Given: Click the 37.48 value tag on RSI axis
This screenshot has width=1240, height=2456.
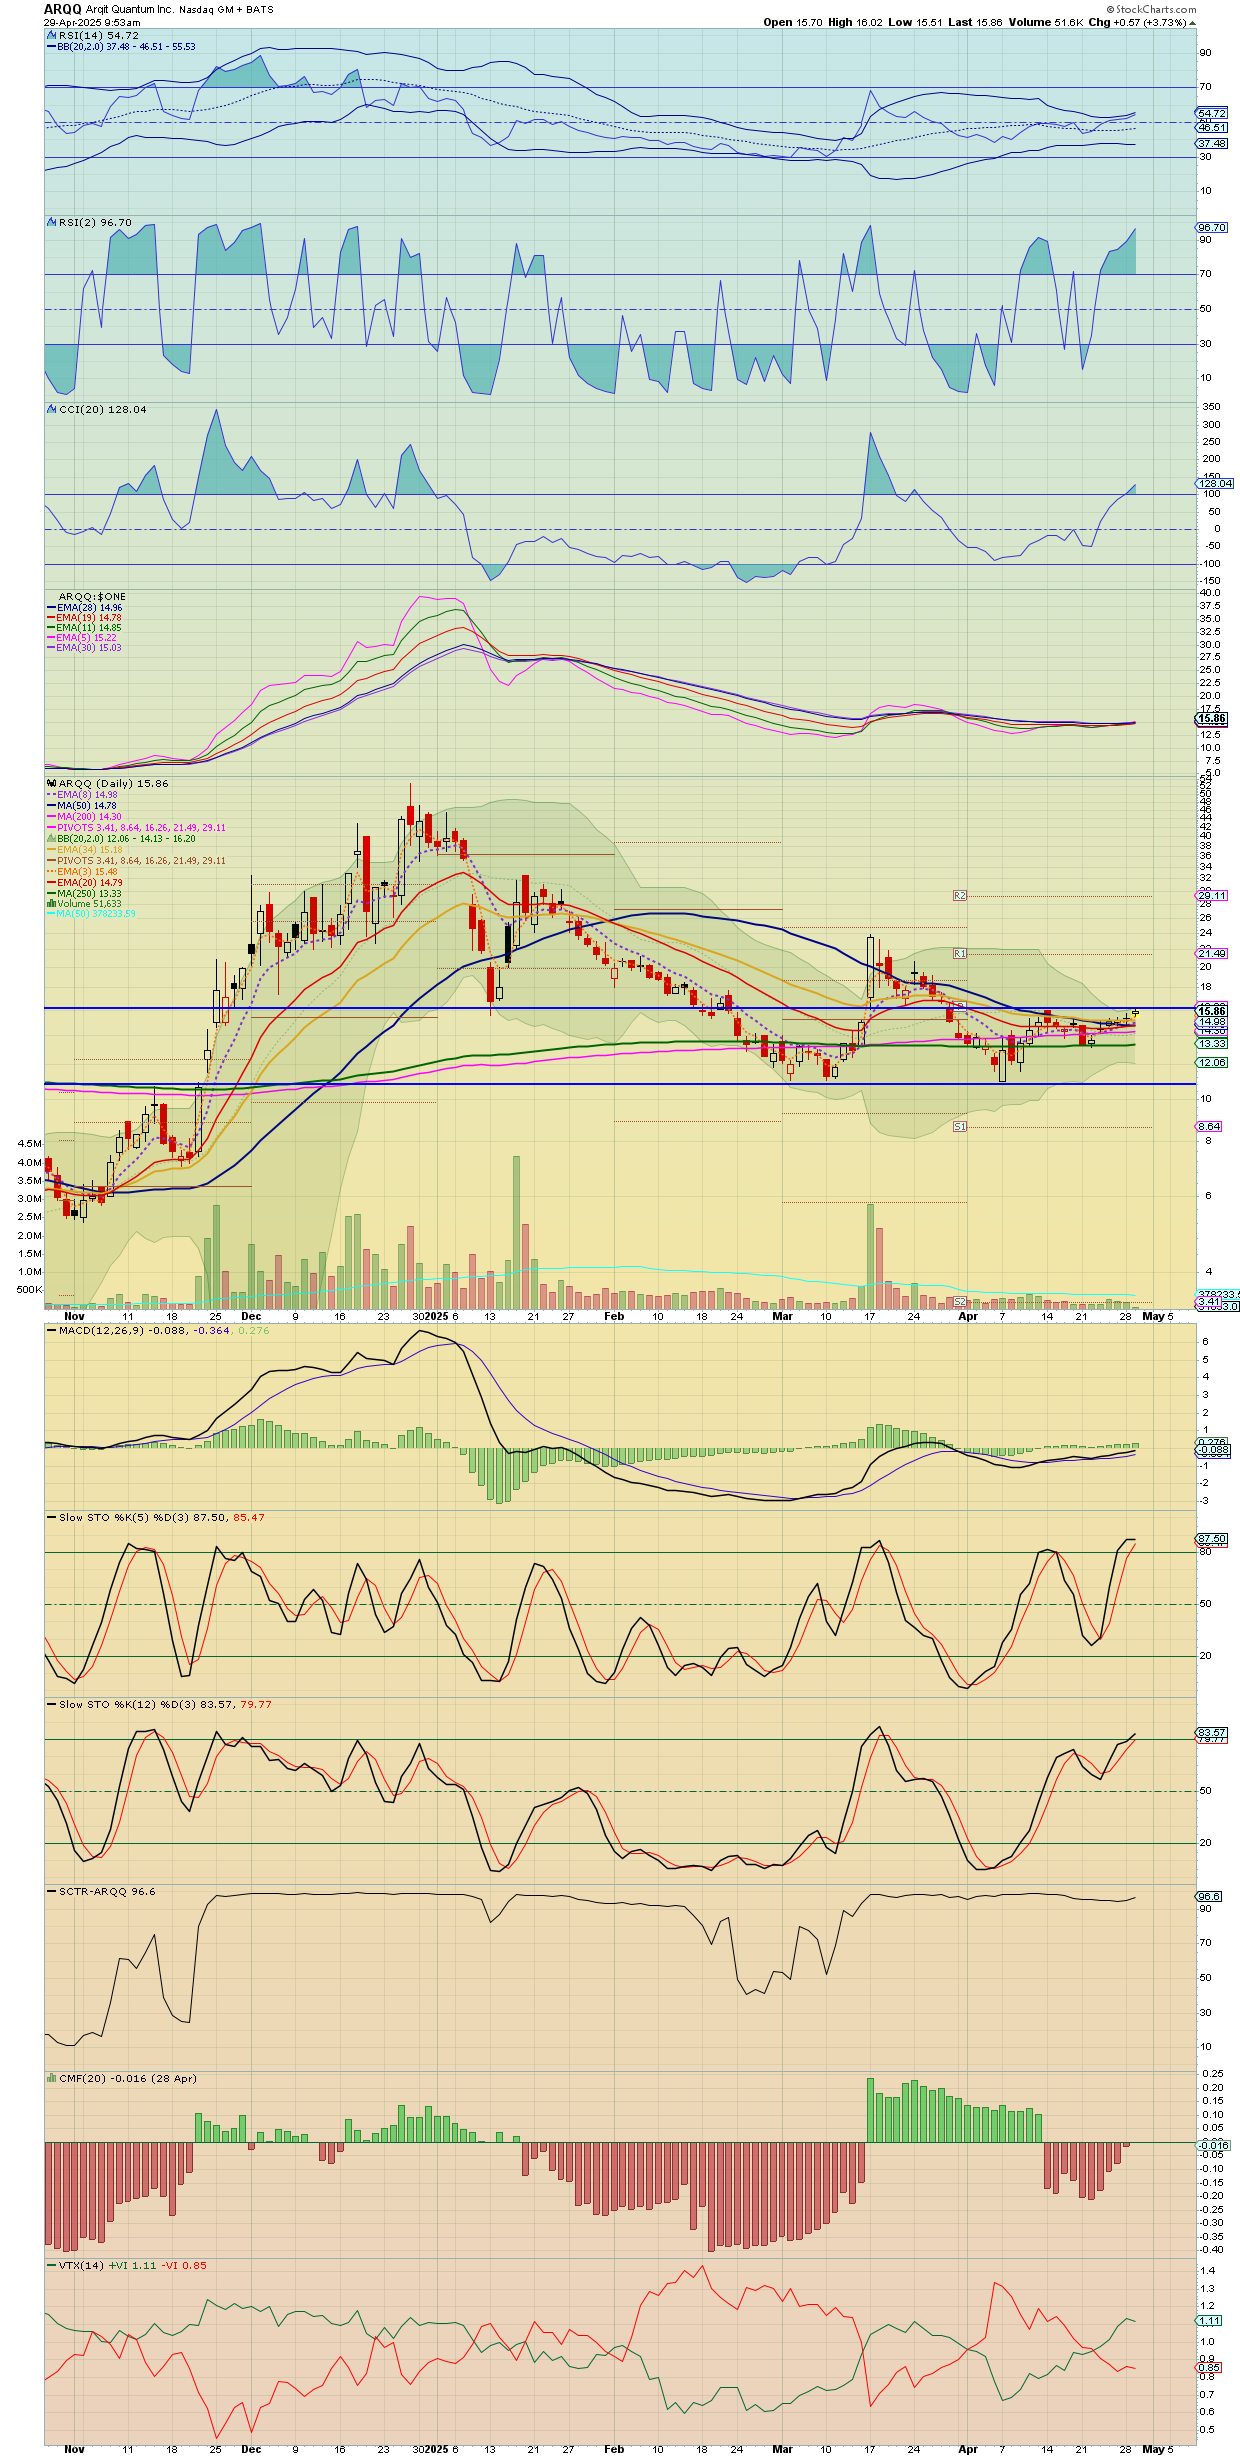Looking at the screenshot, I should point(1212,144).
